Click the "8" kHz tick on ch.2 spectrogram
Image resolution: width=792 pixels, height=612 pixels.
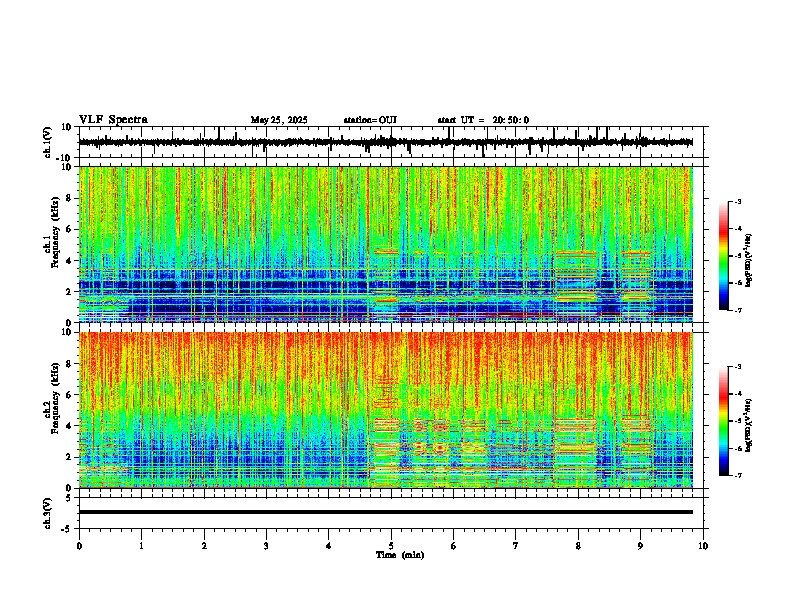coord(70,364)
